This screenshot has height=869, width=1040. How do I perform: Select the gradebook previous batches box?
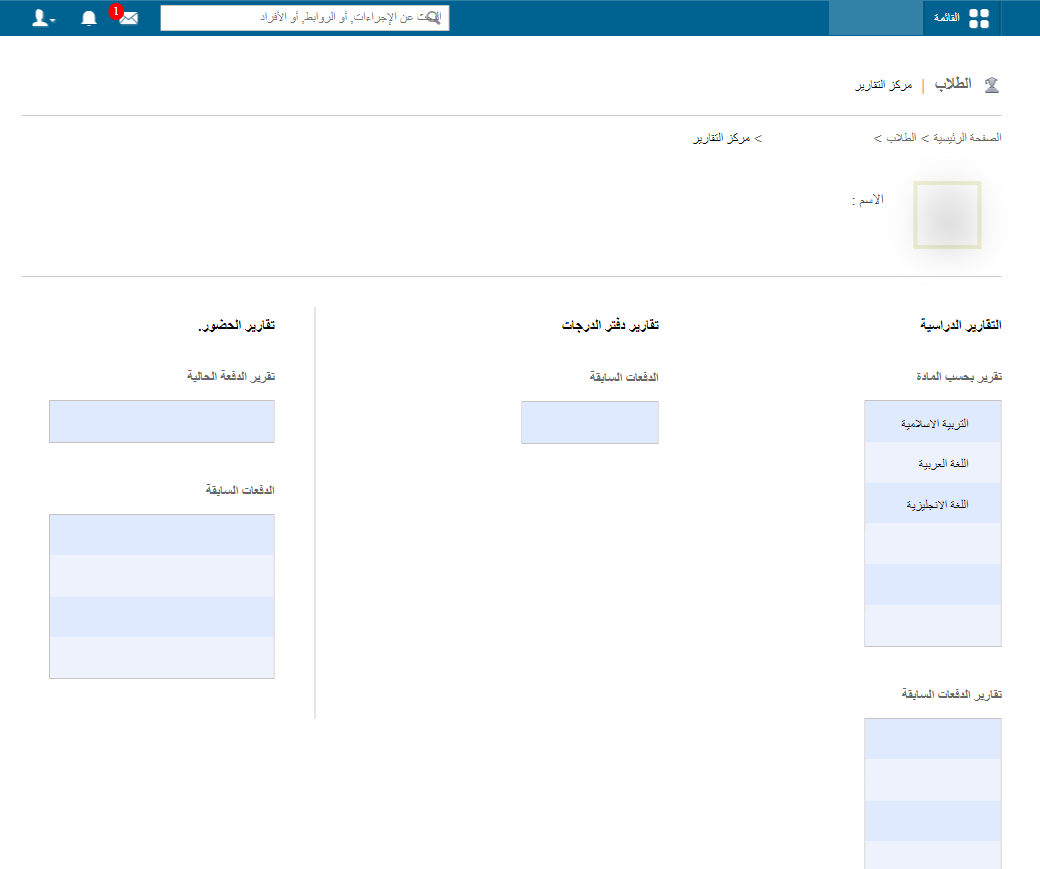[x=590, y=422]
